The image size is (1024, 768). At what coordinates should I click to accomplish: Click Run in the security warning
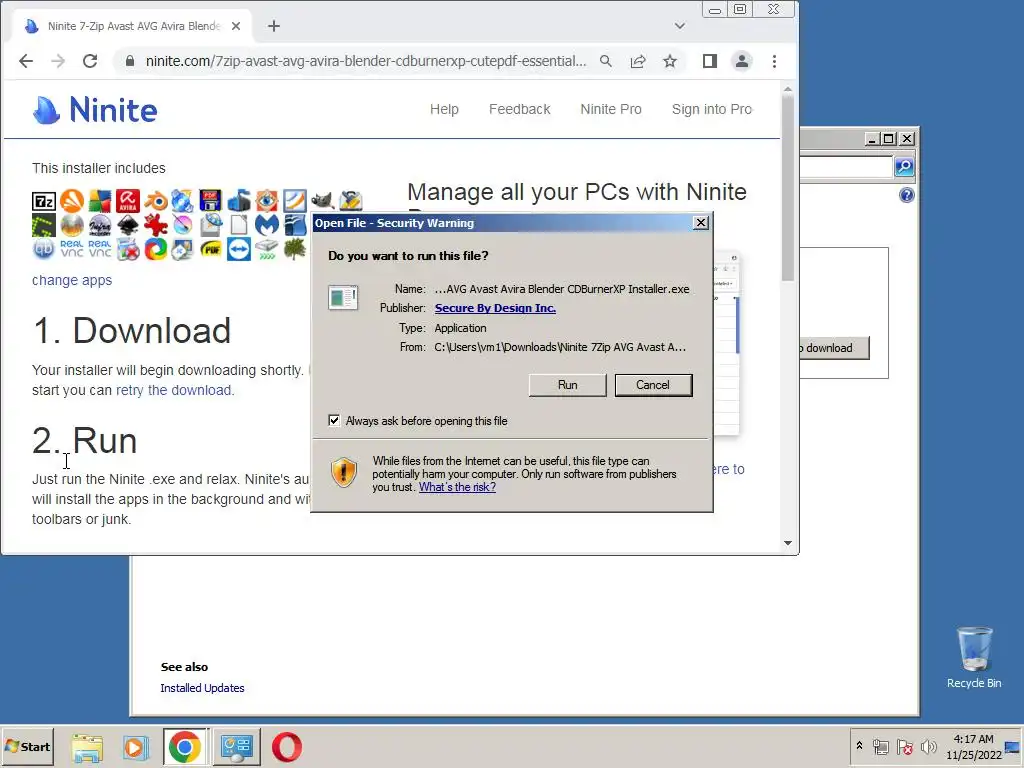click(568, 385)
